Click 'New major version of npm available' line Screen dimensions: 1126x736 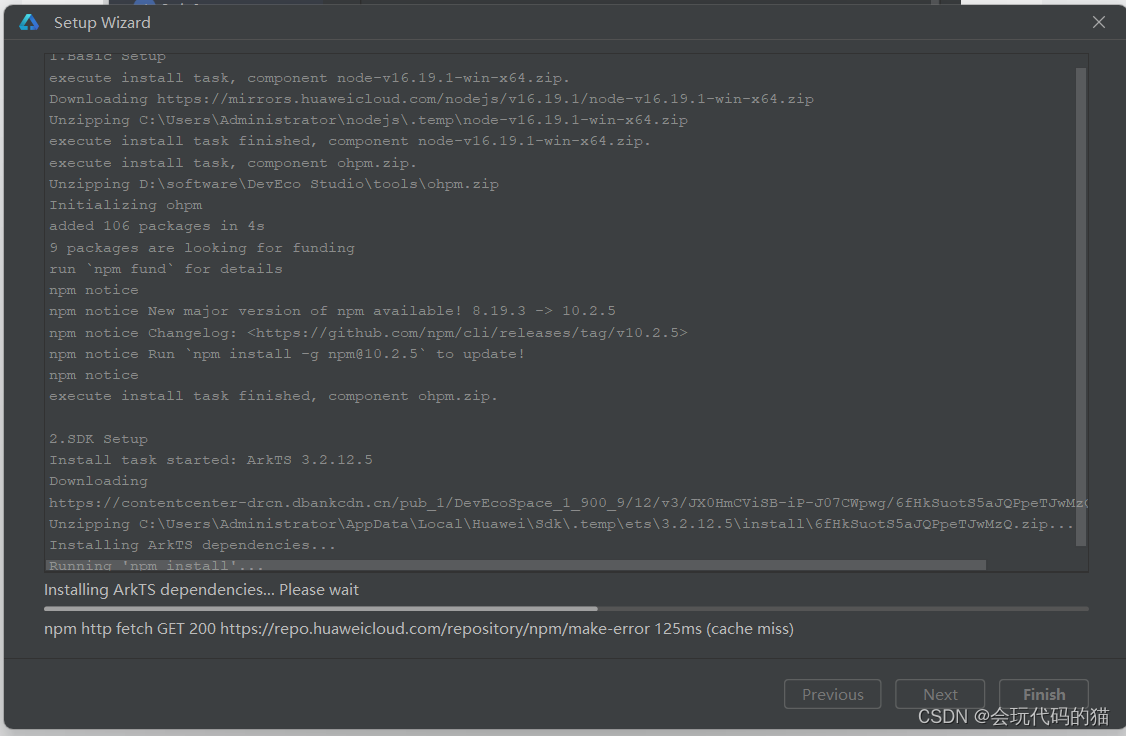[x=332, y=311]
